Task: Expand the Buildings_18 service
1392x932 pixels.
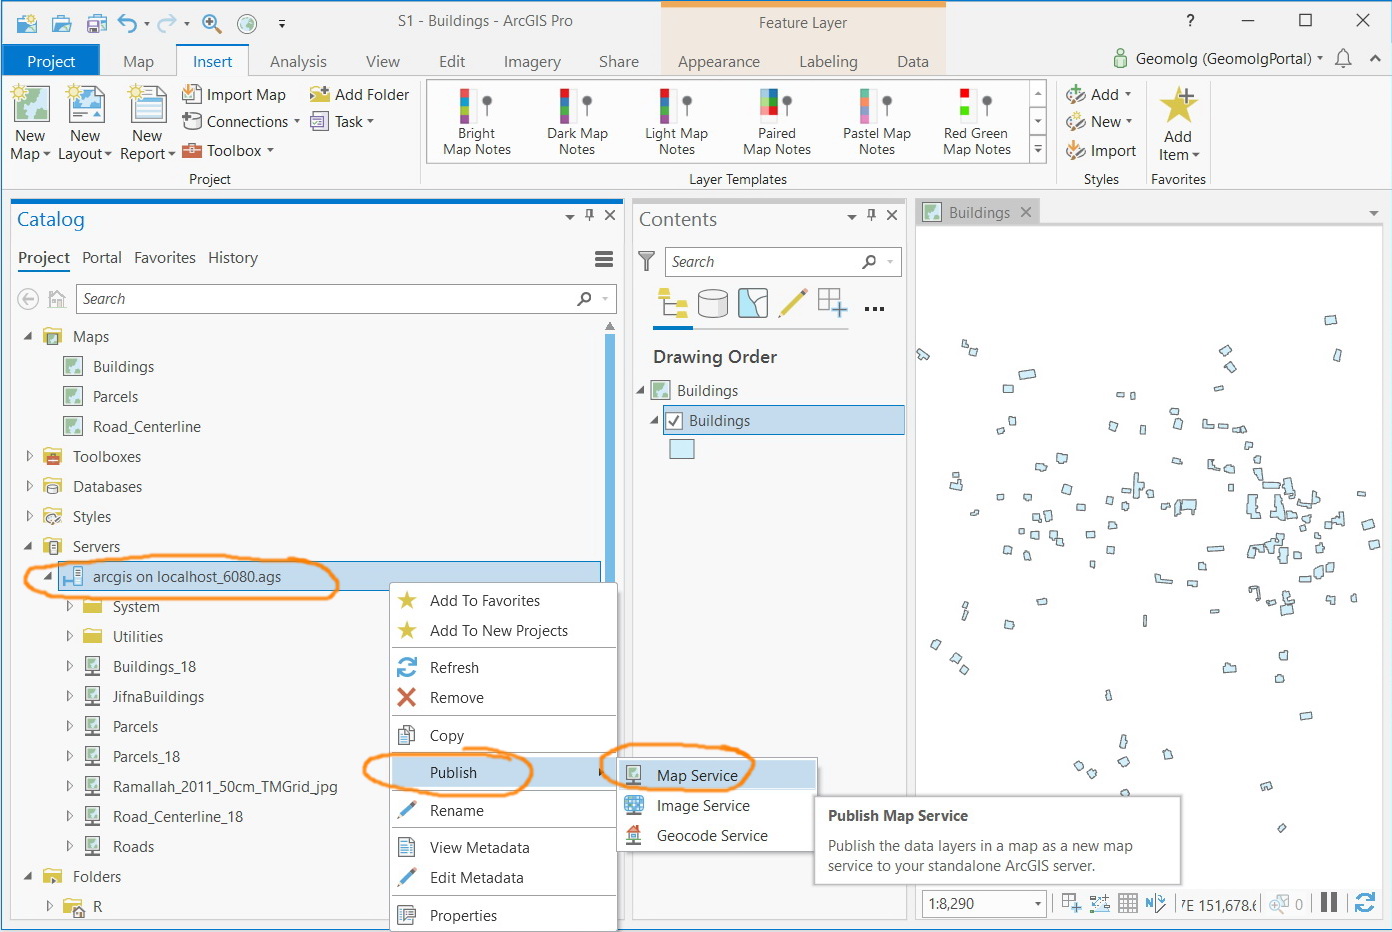Action: point(69,666)
